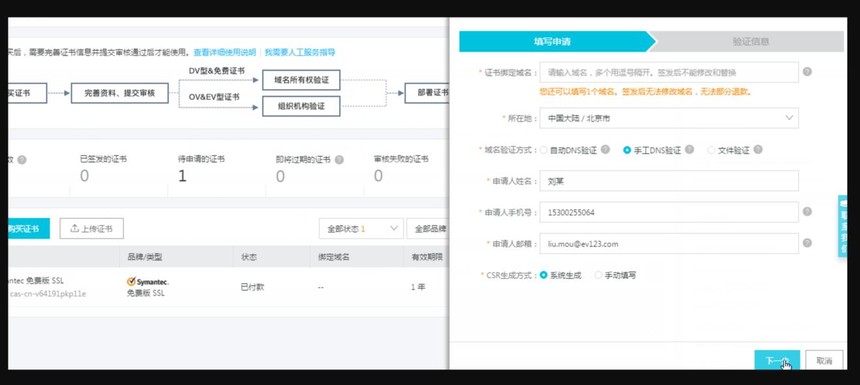Click 域名所有权验证 flow box

point(301,80)
